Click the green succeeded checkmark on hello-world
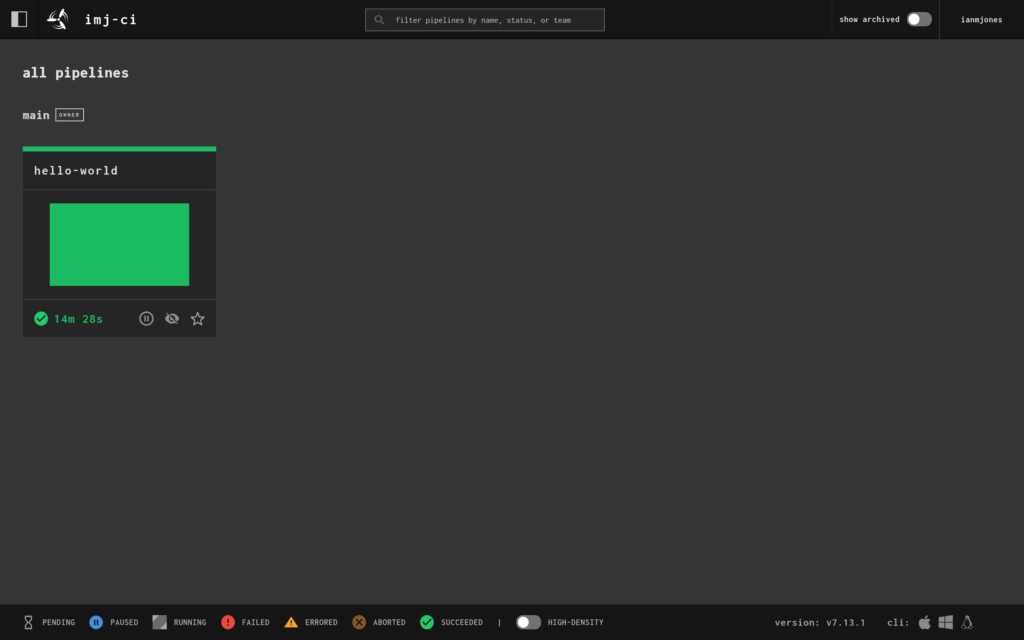The height and width of the screenshot is (640, 1024). [41, 319]
